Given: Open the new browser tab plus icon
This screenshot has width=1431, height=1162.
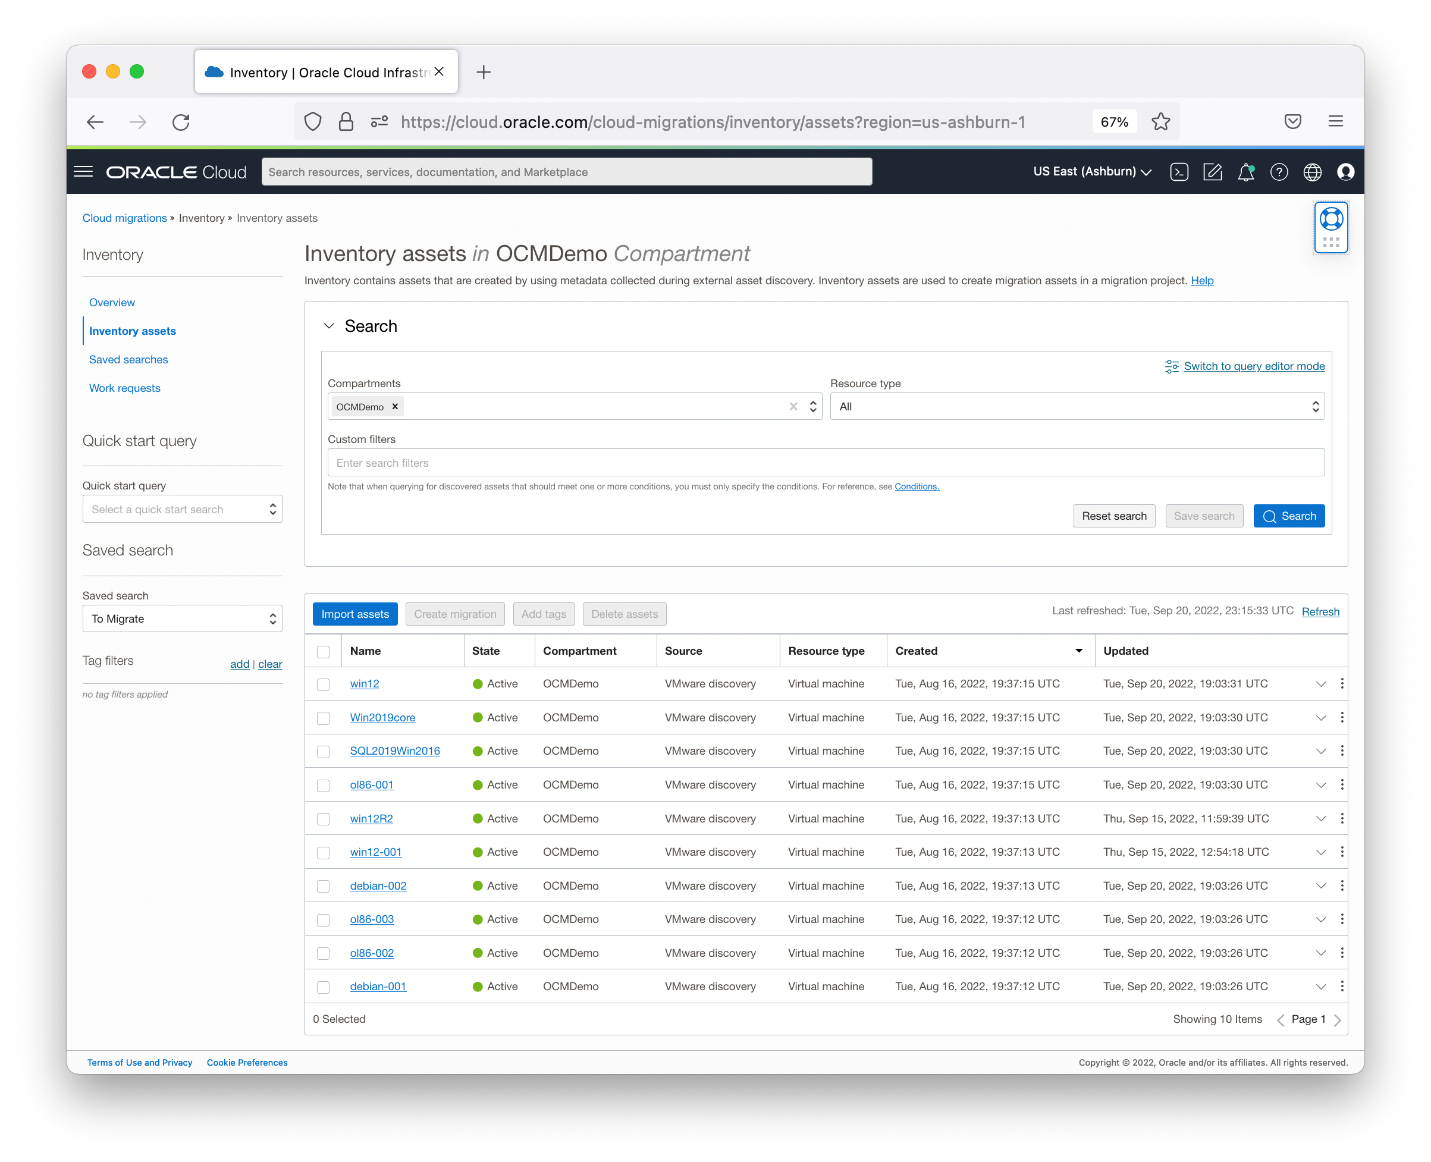Looking at the screenshot, I should click(484, 72).
